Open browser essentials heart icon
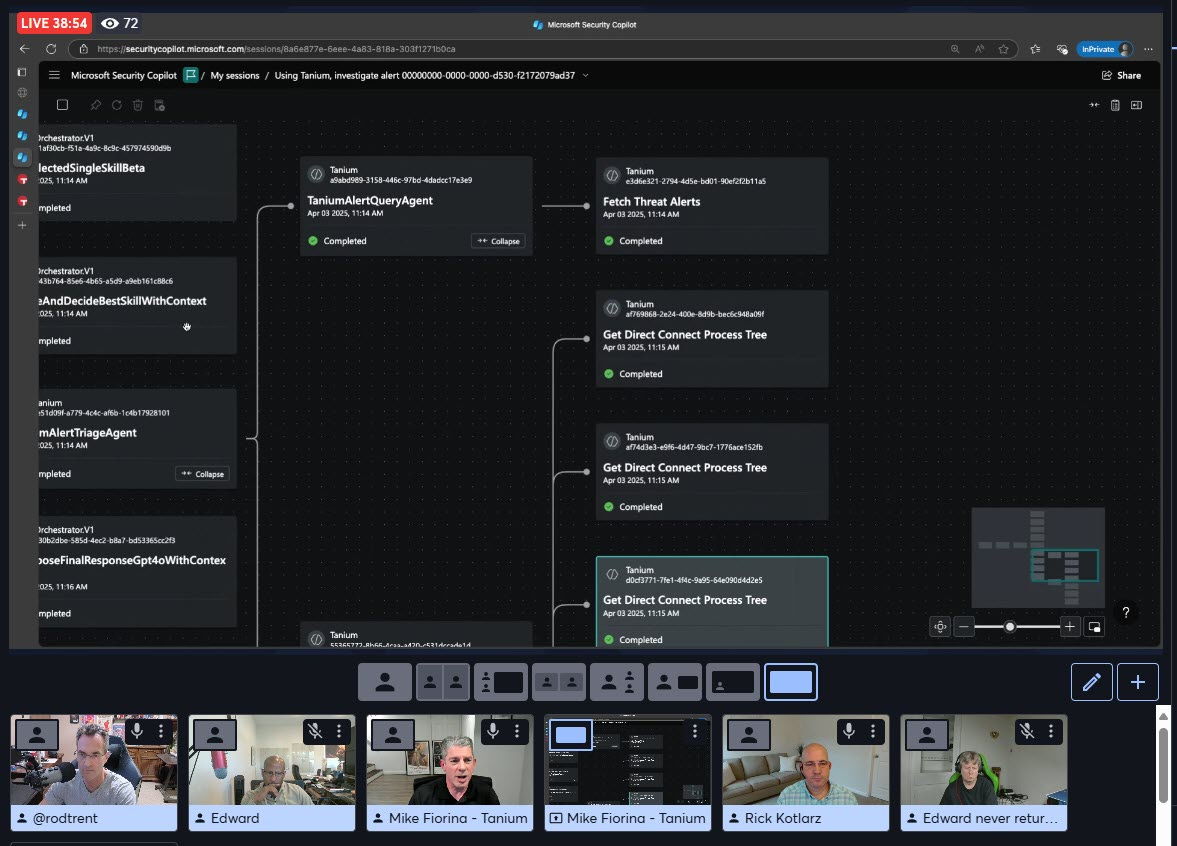The image size is (1177, 846). [1061, 49]
